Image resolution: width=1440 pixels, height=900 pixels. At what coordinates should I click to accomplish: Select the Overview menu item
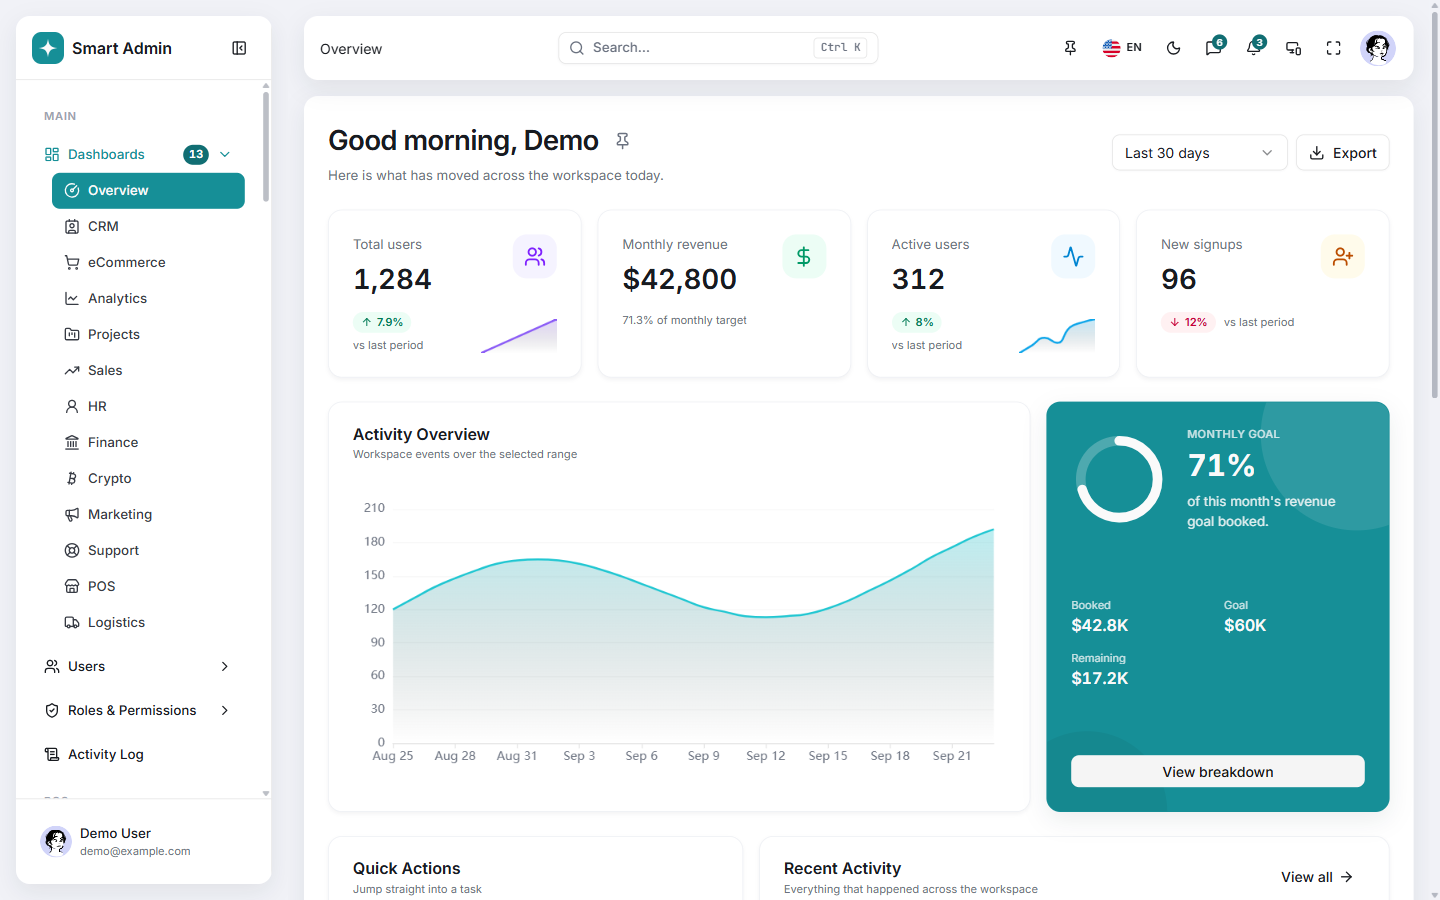(148, 191)
